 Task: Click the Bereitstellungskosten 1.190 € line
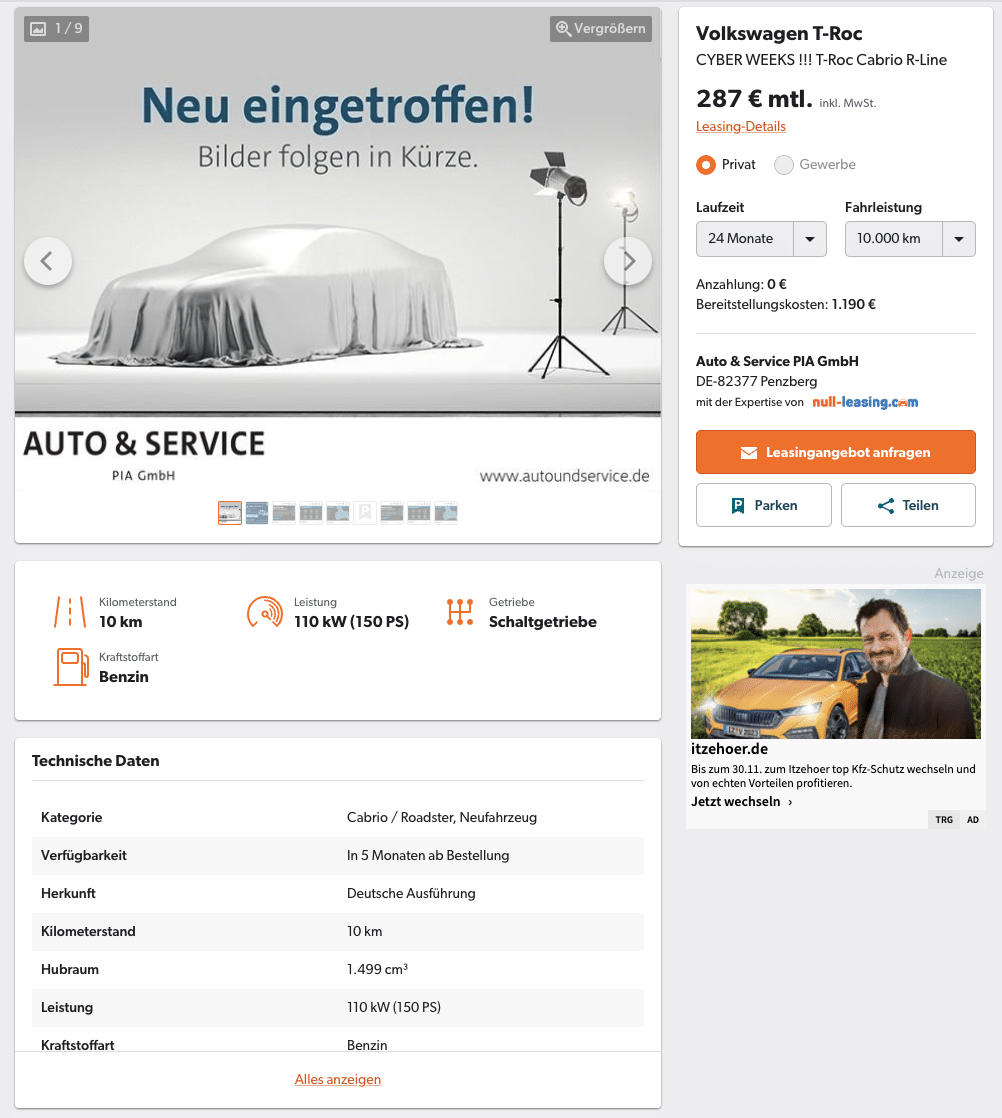click(x=786, y=304)
